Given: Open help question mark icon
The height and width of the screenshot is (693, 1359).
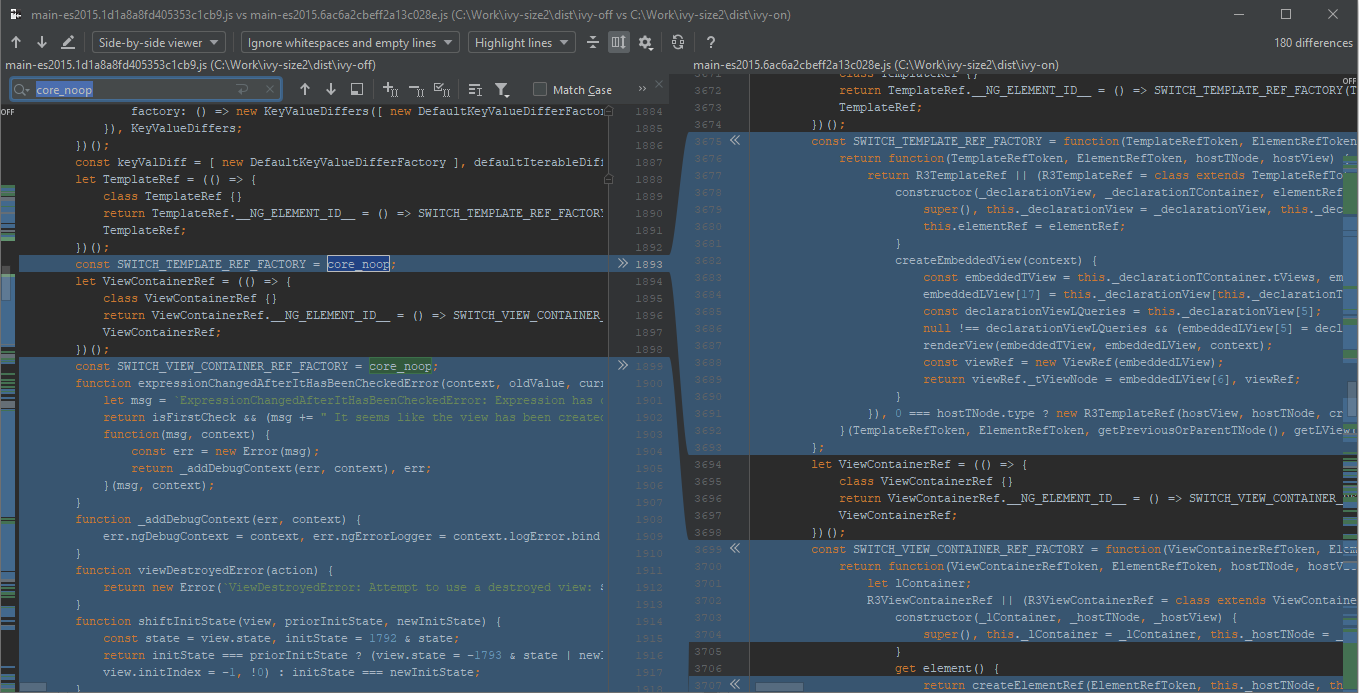Looking at the screenshot, I should pos(711,43).
